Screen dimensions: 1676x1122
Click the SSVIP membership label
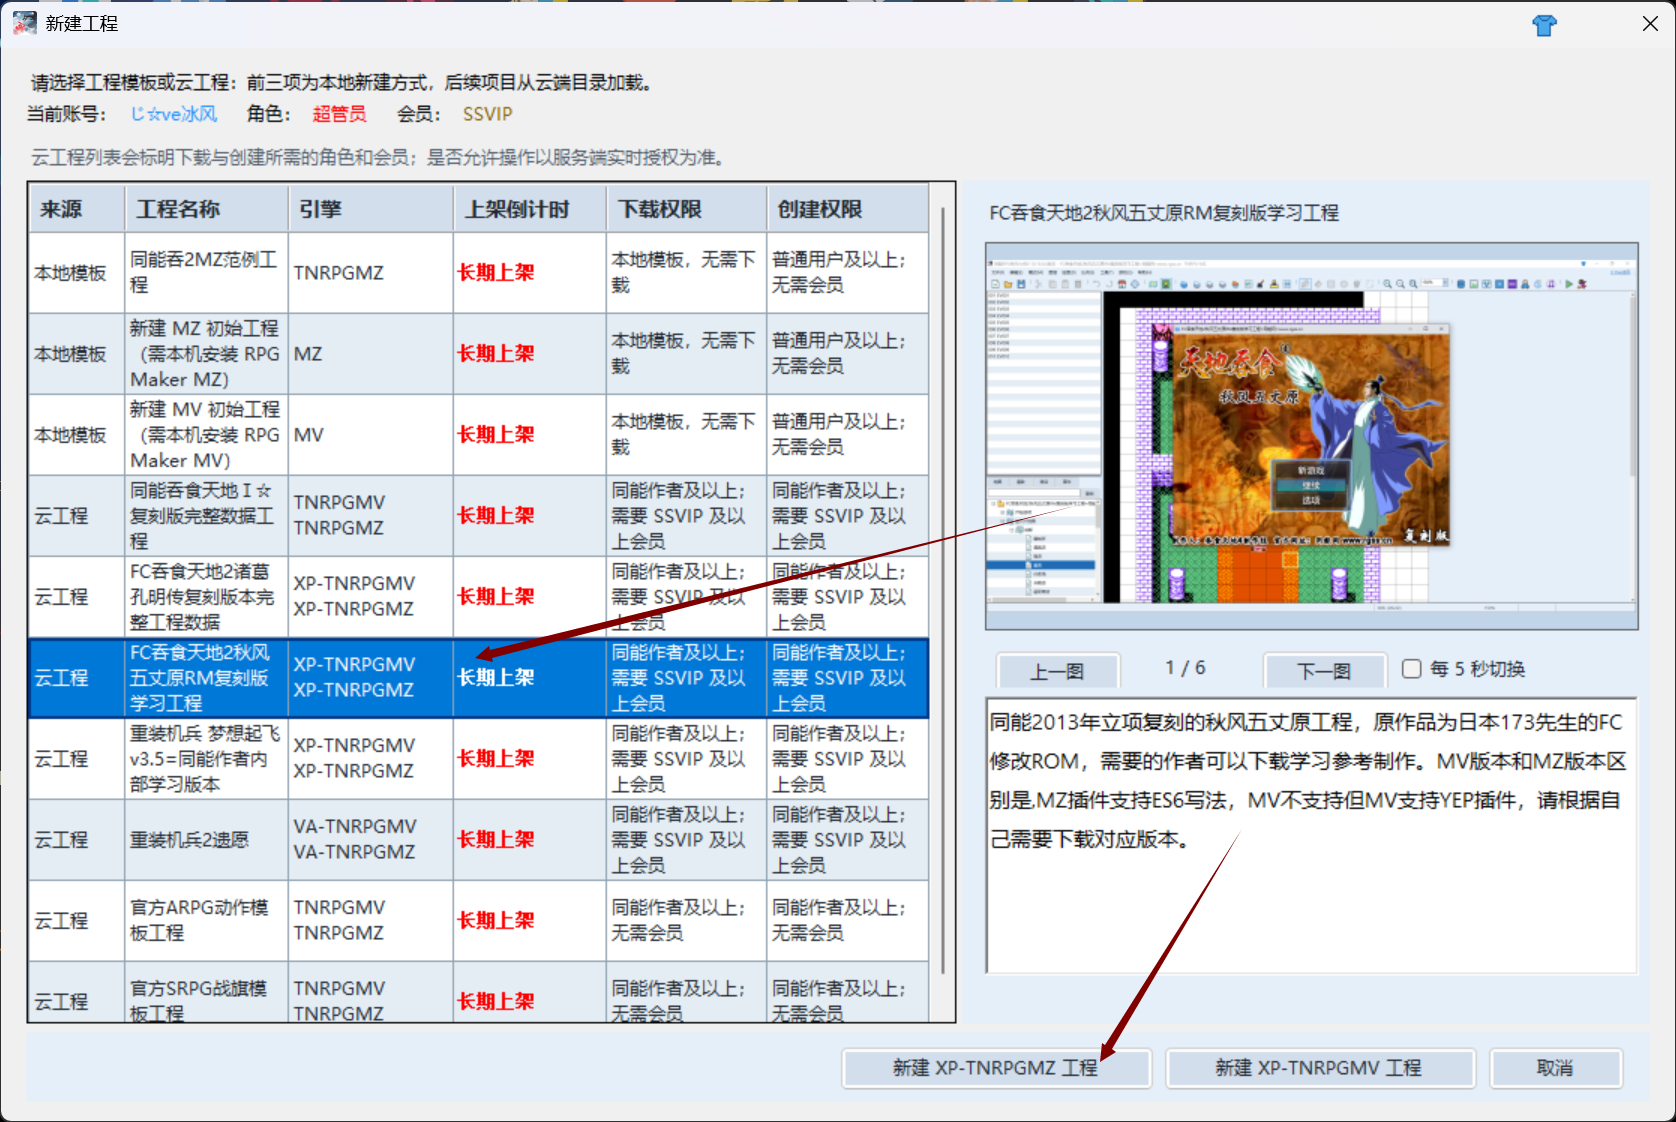488,114
